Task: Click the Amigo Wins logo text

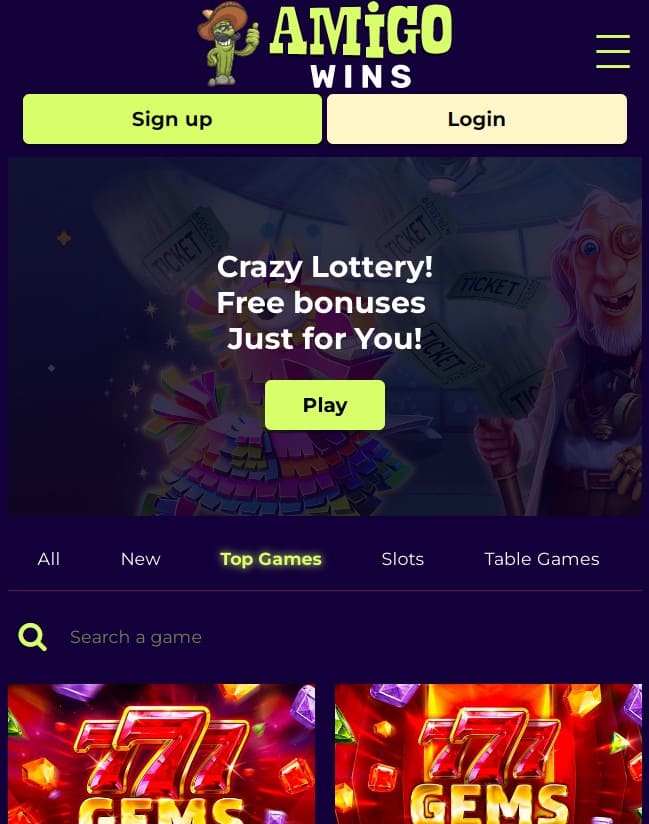Action: (x=361, y=46)
